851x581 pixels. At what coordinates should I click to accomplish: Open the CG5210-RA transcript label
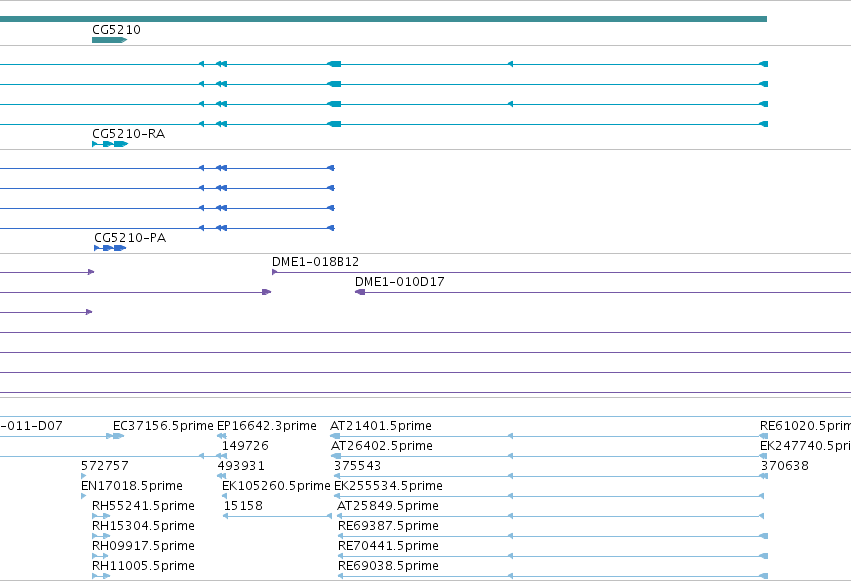coord(129,134)
